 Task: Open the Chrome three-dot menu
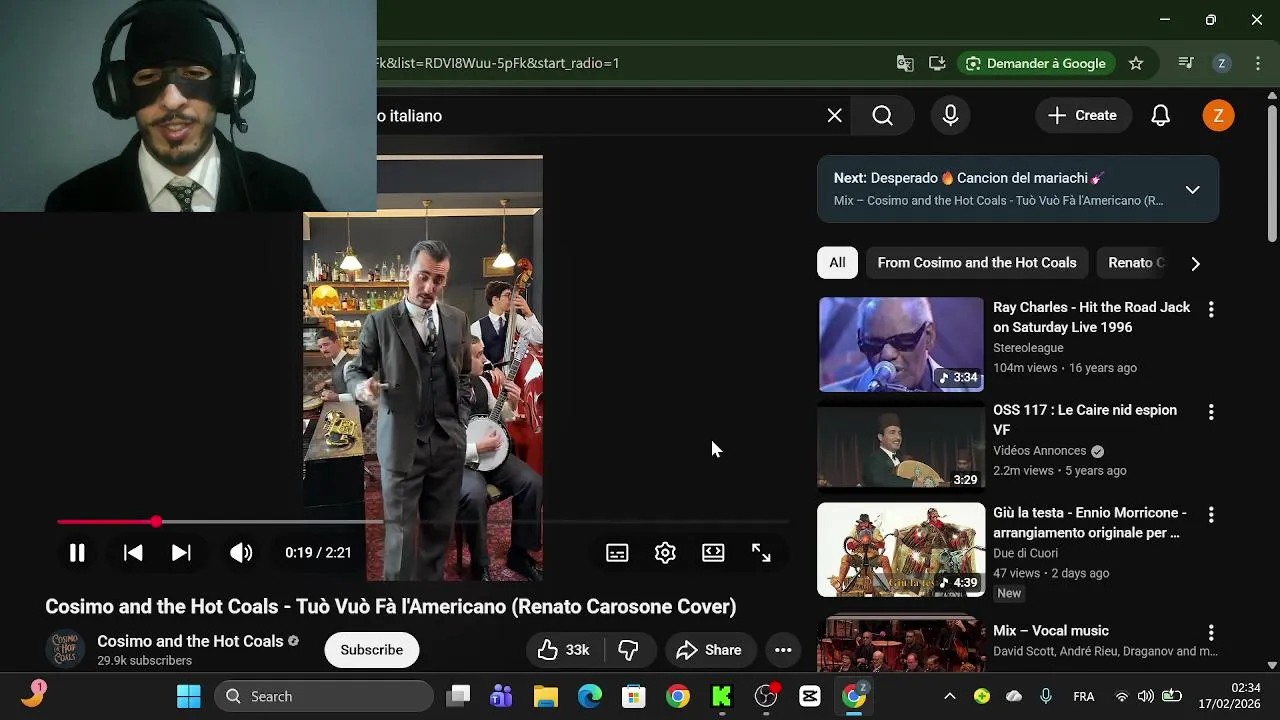[1257, 63]
